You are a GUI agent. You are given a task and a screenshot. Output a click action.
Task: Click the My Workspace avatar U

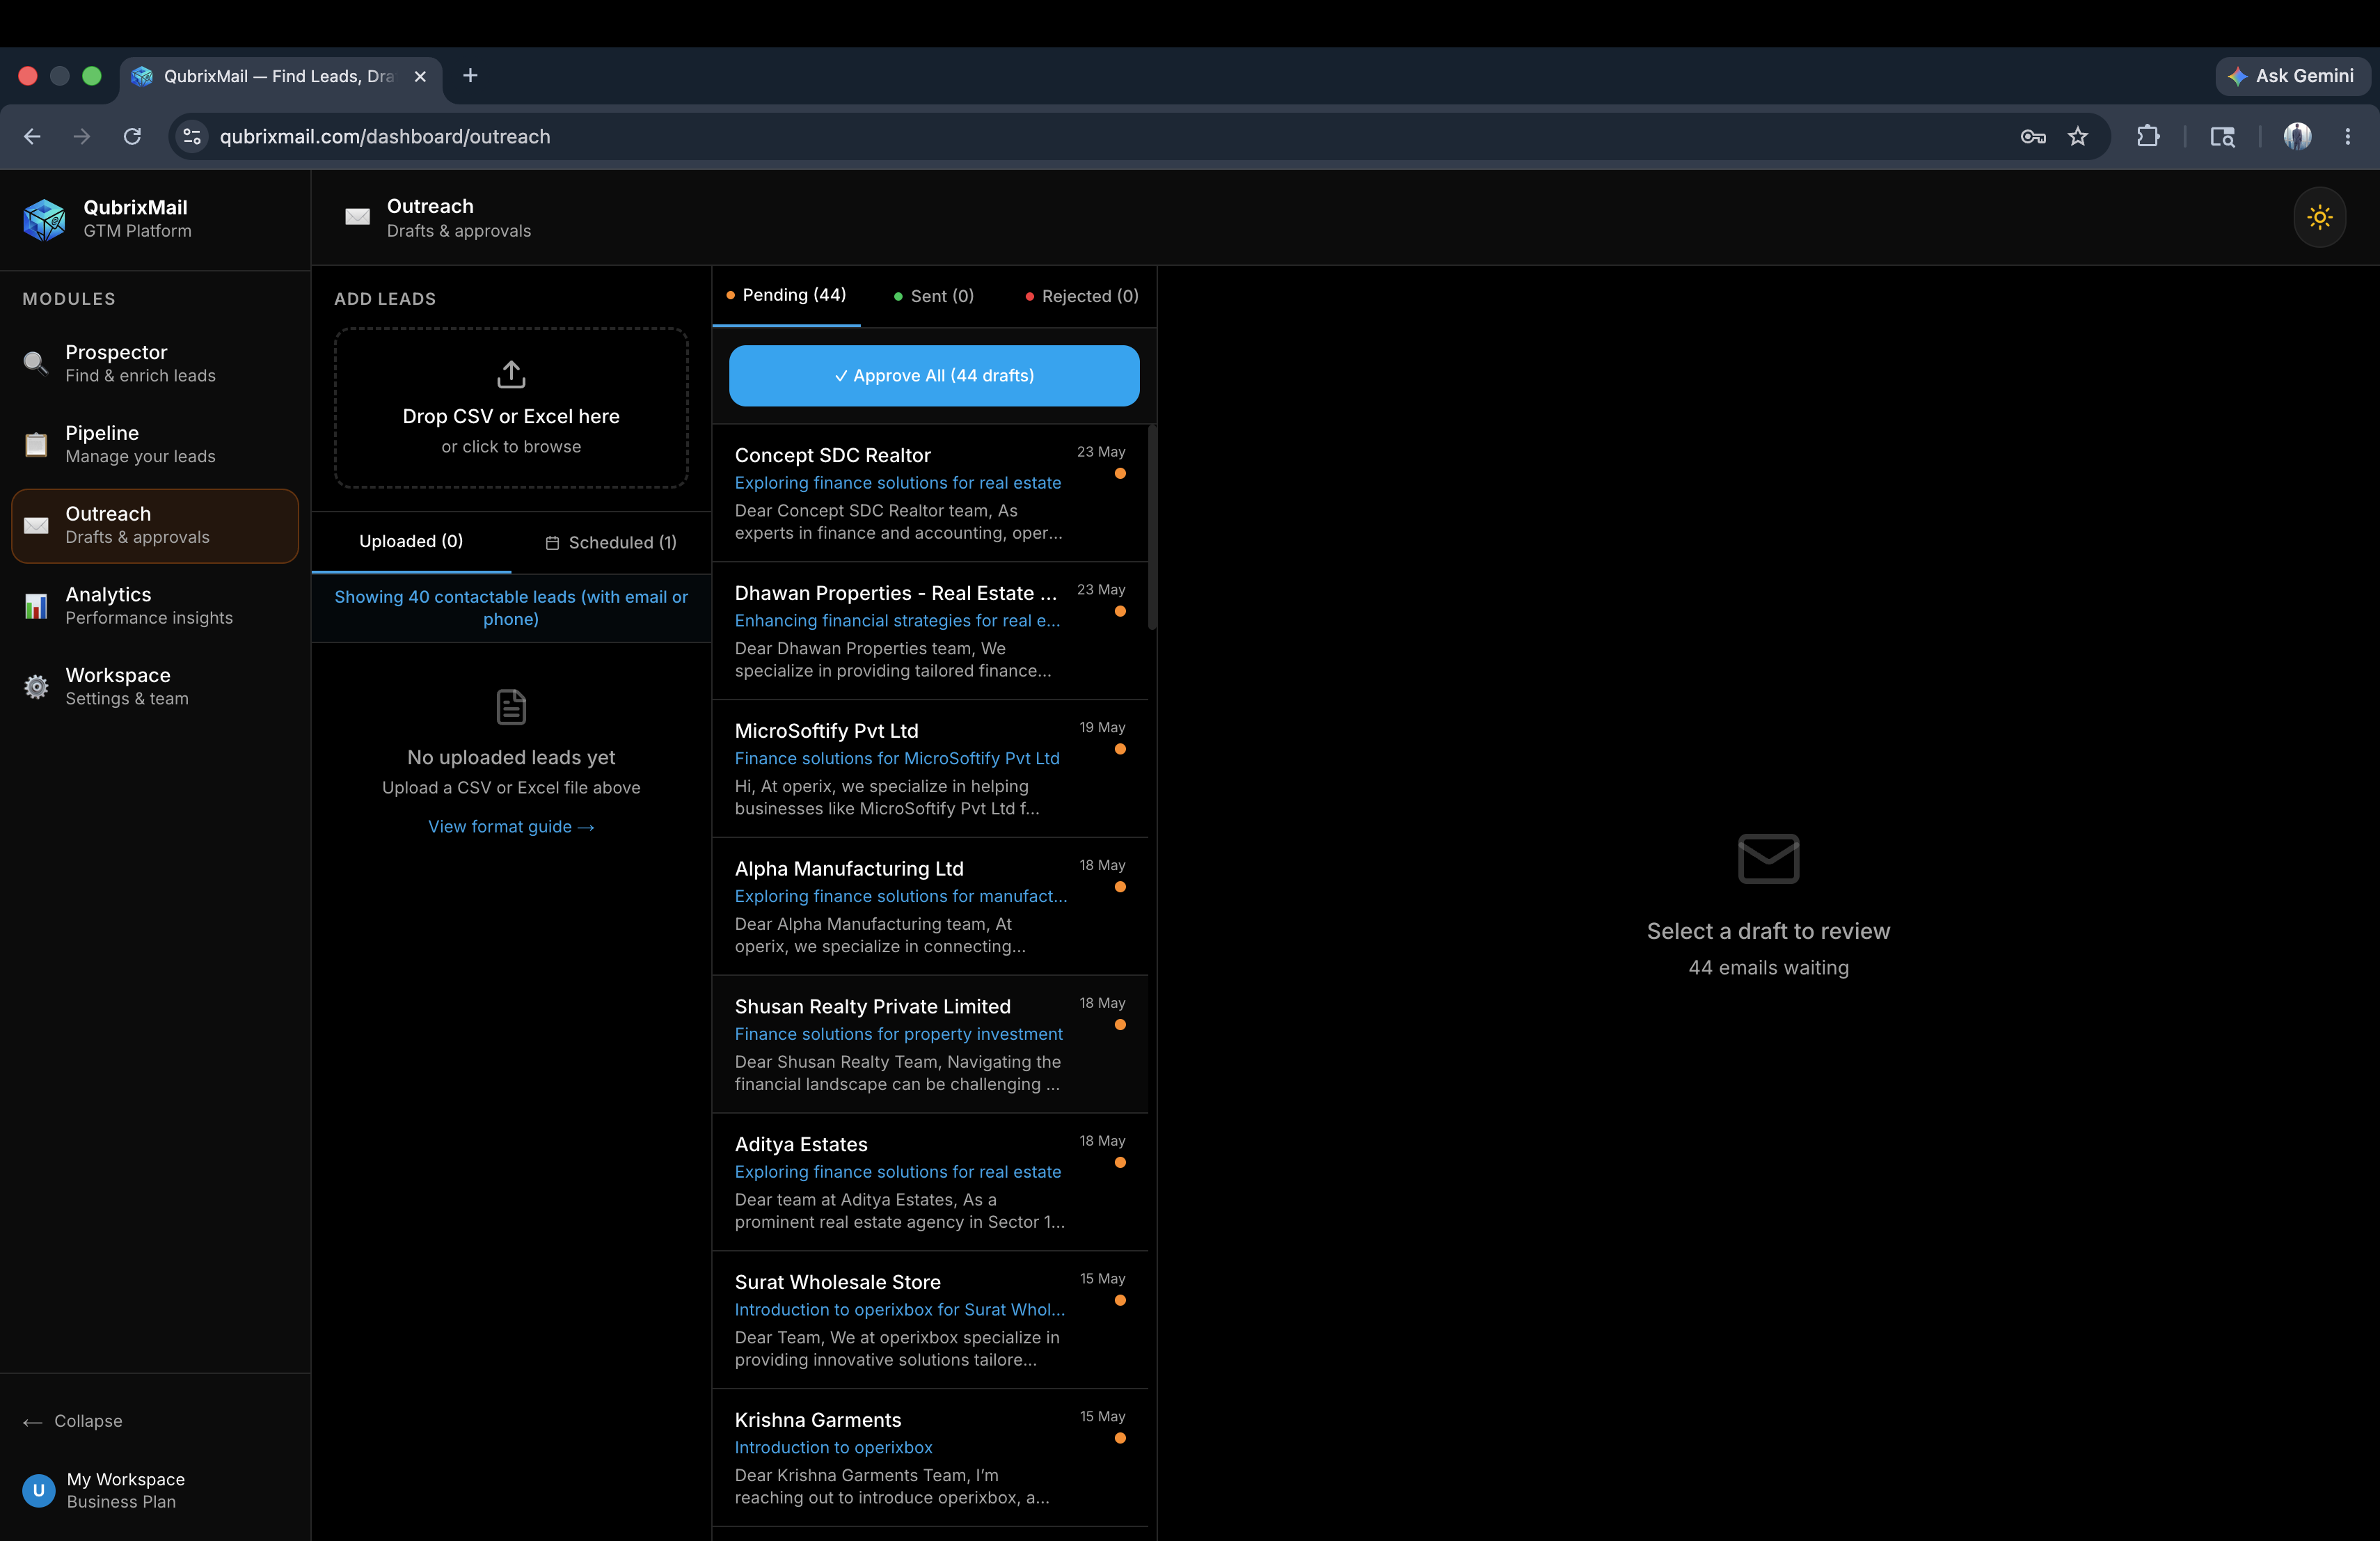[38, 1490]
